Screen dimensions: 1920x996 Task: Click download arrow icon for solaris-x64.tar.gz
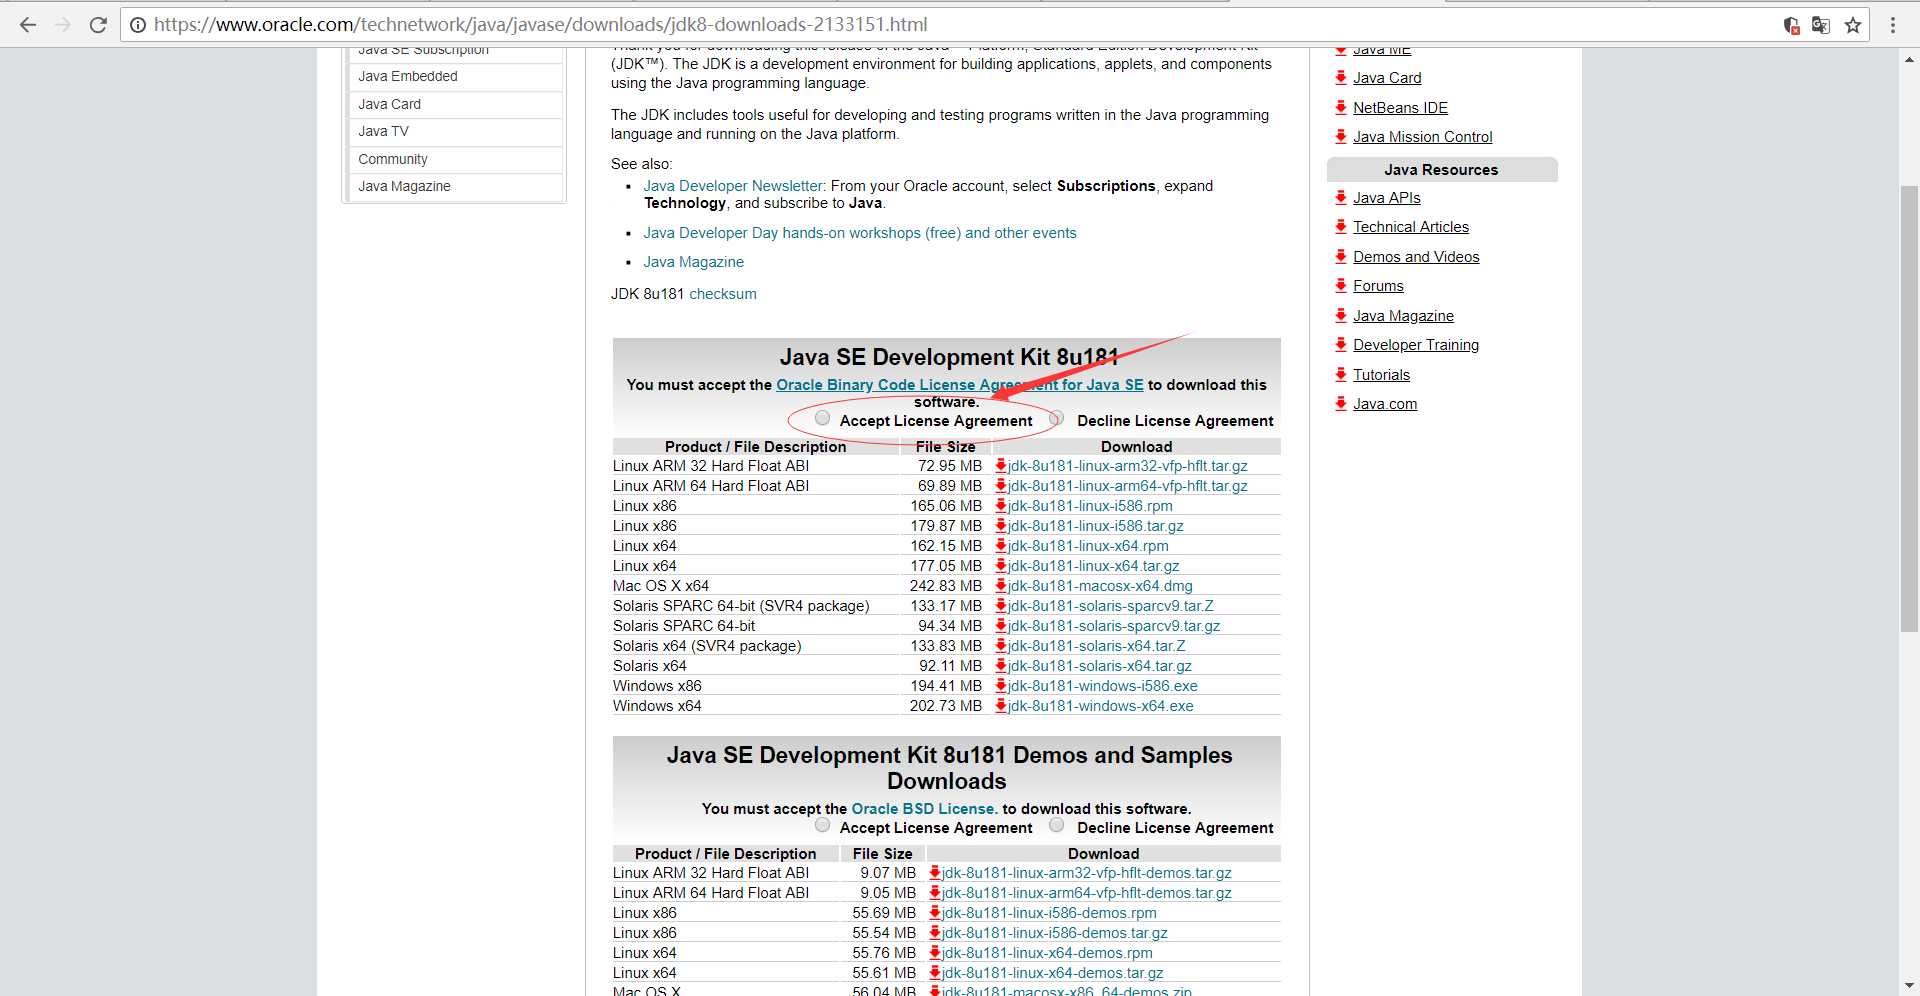pyautogui.click(x=1000, y=665)
